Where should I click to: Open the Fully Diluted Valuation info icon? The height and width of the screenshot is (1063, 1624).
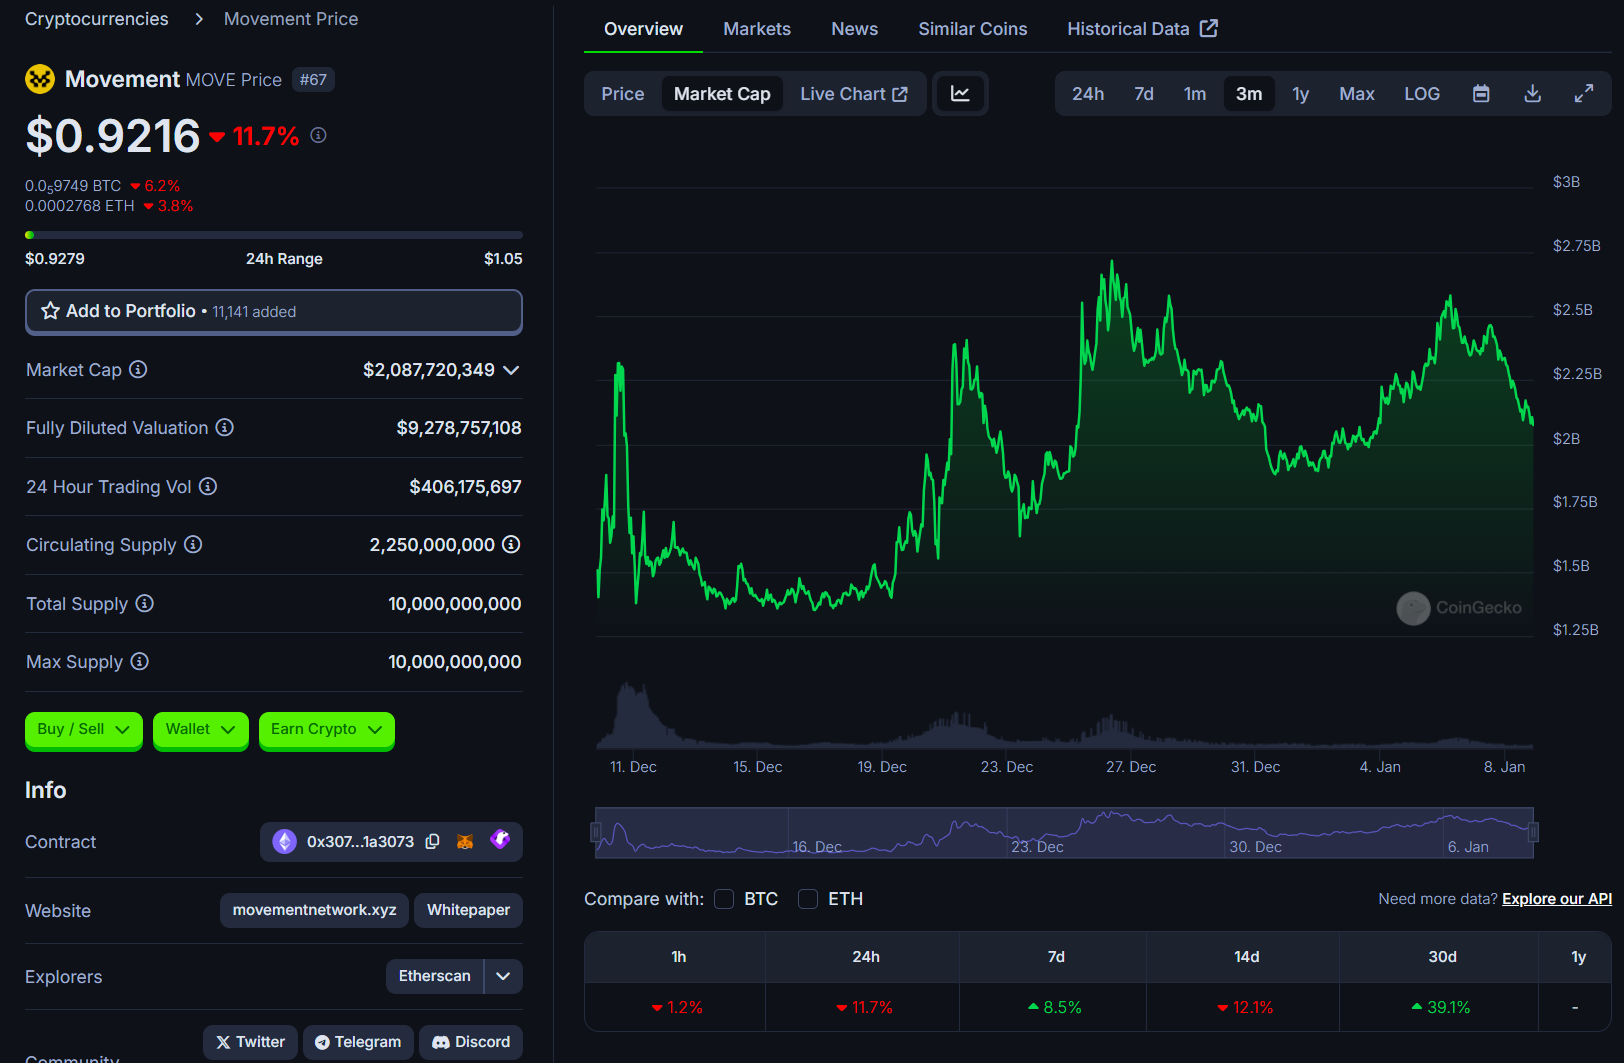pyautogui.click(x=225, y=427)
